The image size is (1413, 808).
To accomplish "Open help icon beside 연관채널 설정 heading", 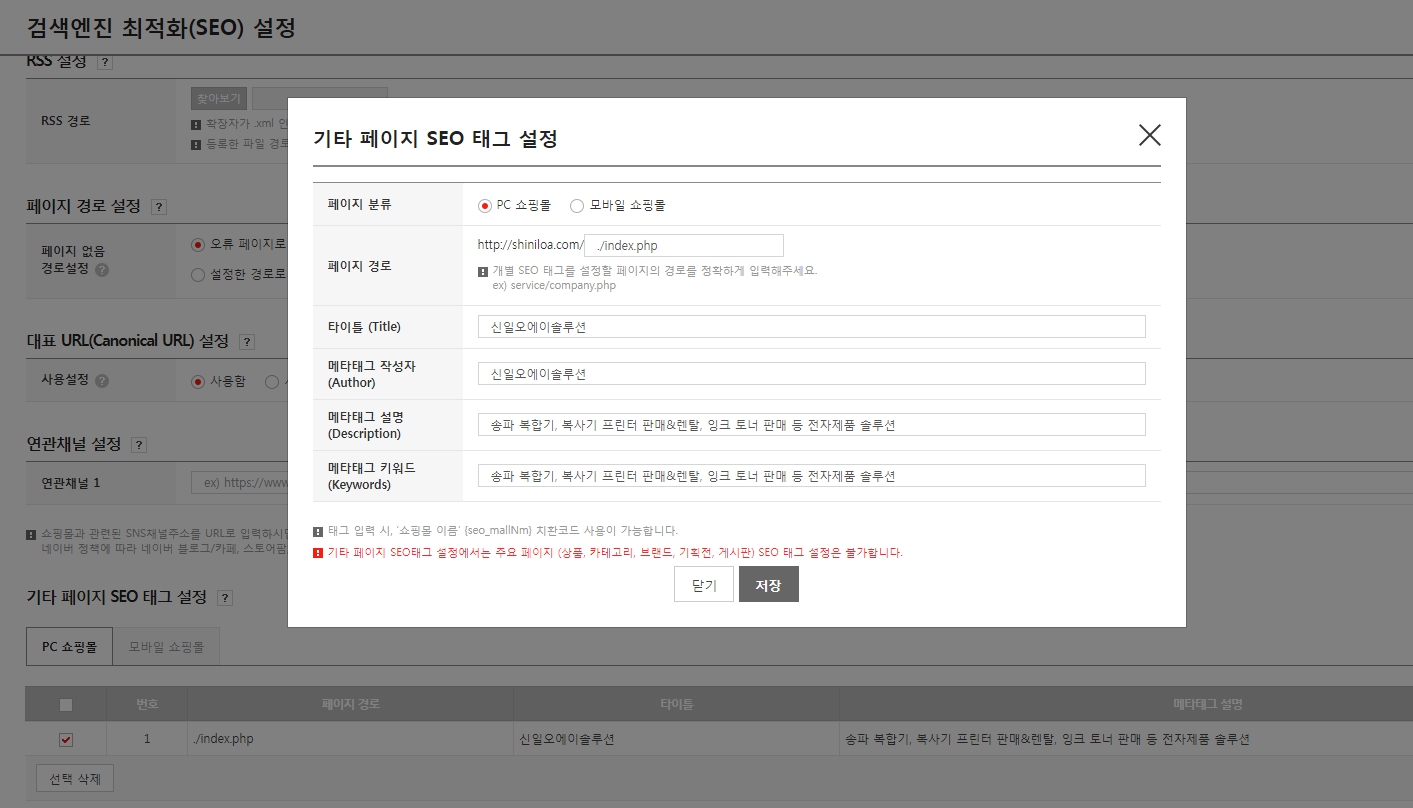I will pos(138,445).
